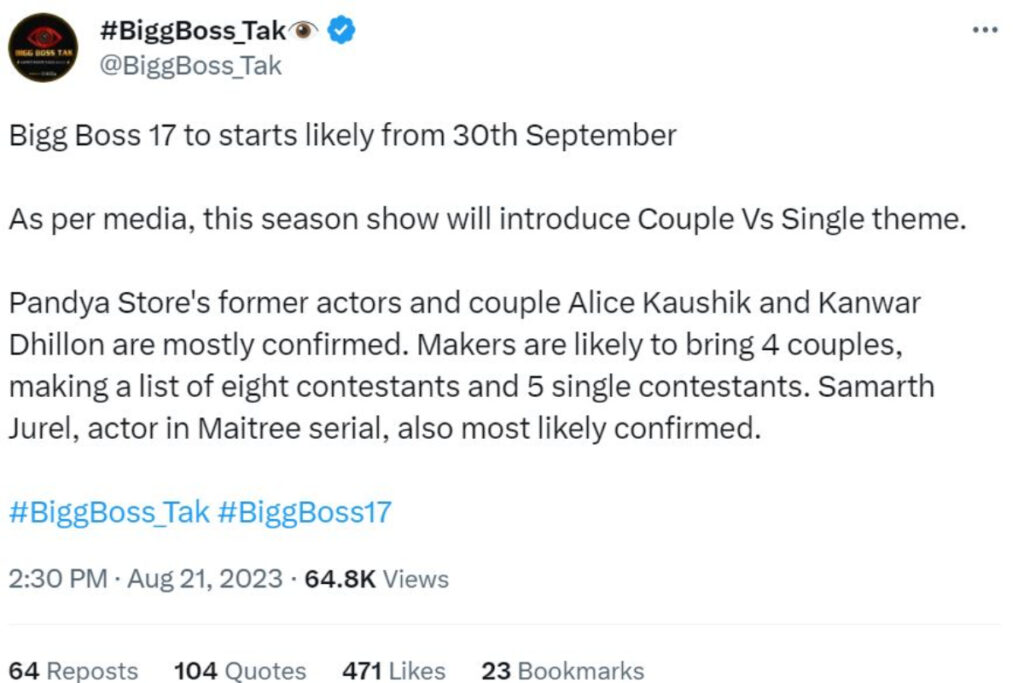Open the #BiggBoss_Tak hashtag in tweet
Image resolution: width=1024 pixels, height=683 pixels.
(x=109, y=513)
